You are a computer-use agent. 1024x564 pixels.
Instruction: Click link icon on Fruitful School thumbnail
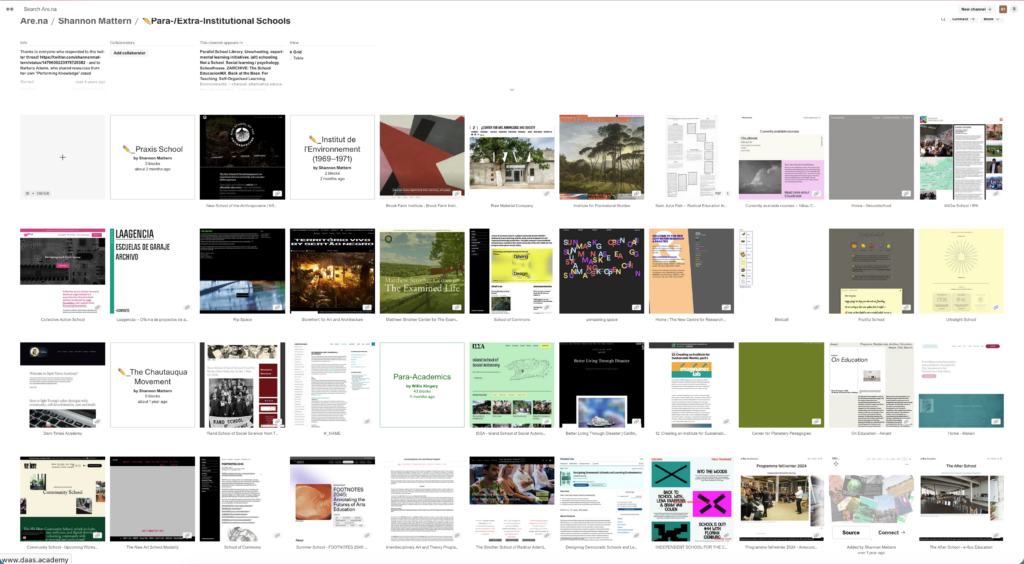pos(906,307)
